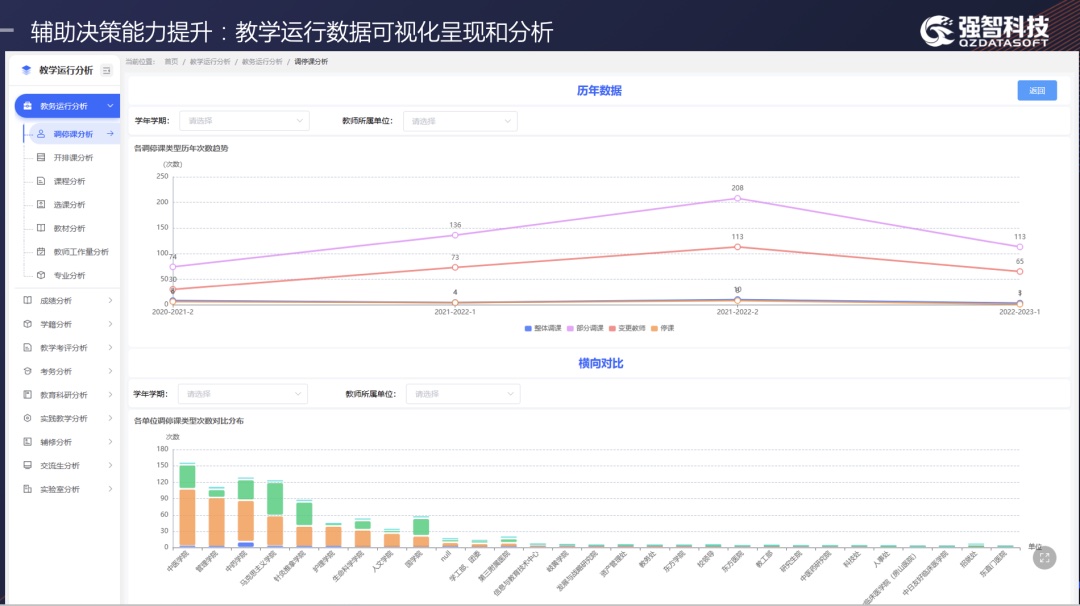Expand the 教学考评分析 chevron
This screenshot has height=606, width=1080.
coord(110,348)
